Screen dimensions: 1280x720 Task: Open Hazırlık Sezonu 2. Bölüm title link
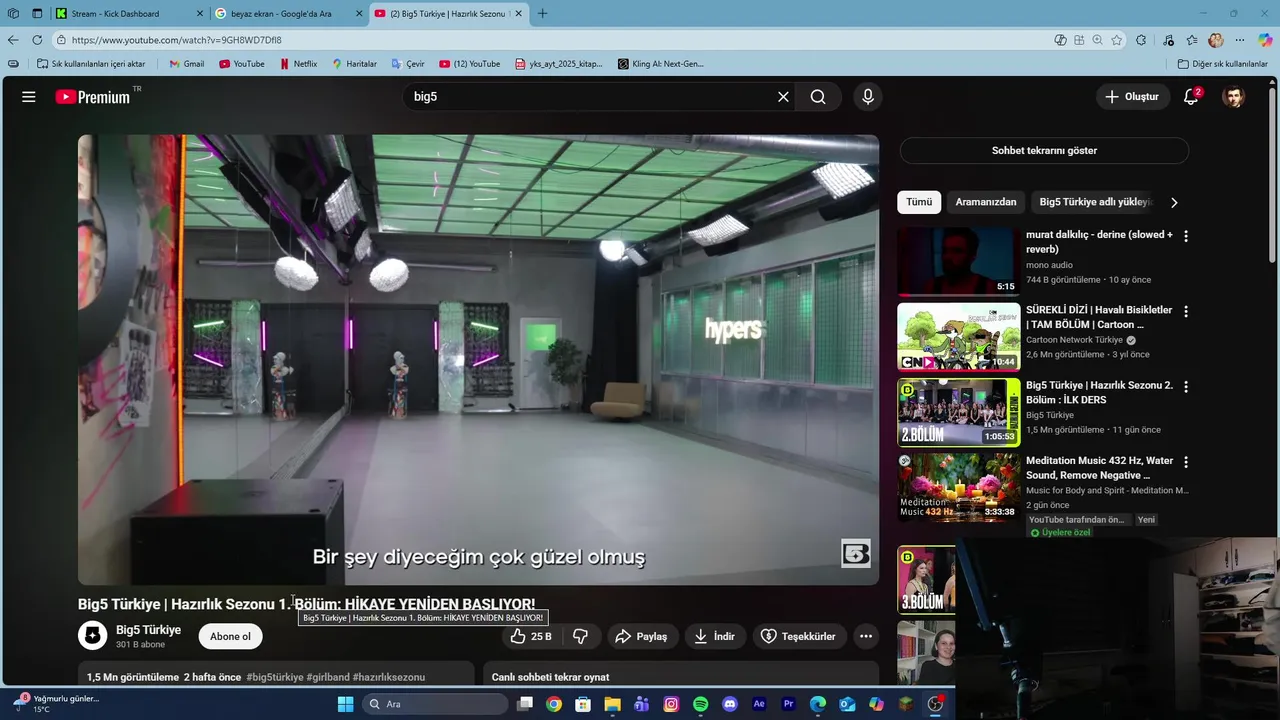[1099, 392]
